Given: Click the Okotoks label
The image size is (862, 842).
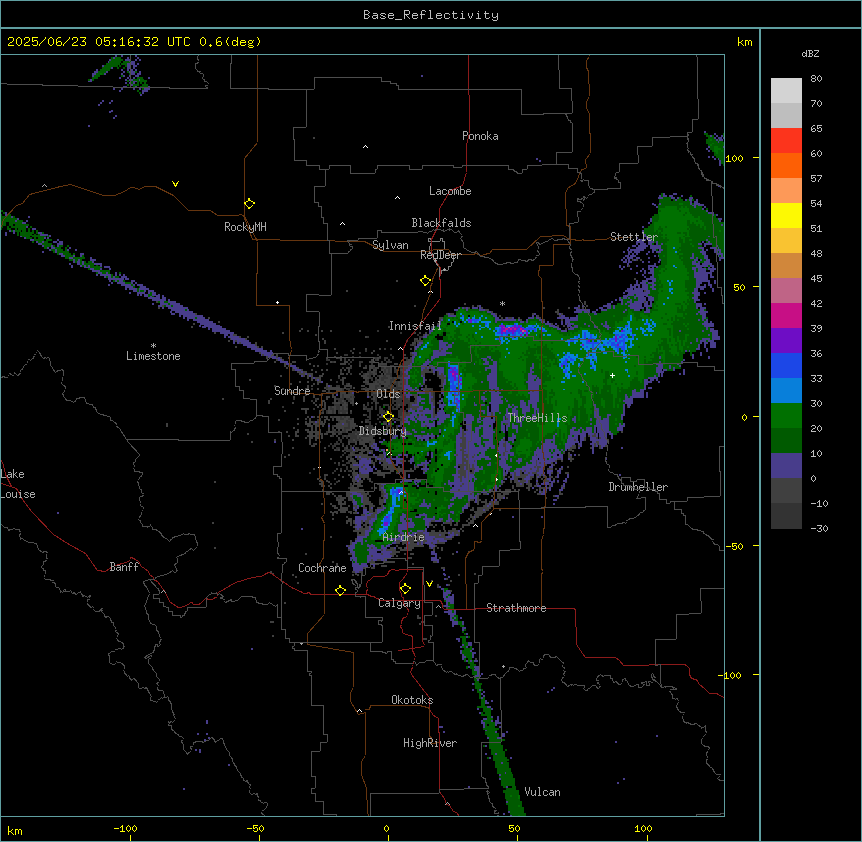Looking at the screenshot, I should [x=412, y=700].
